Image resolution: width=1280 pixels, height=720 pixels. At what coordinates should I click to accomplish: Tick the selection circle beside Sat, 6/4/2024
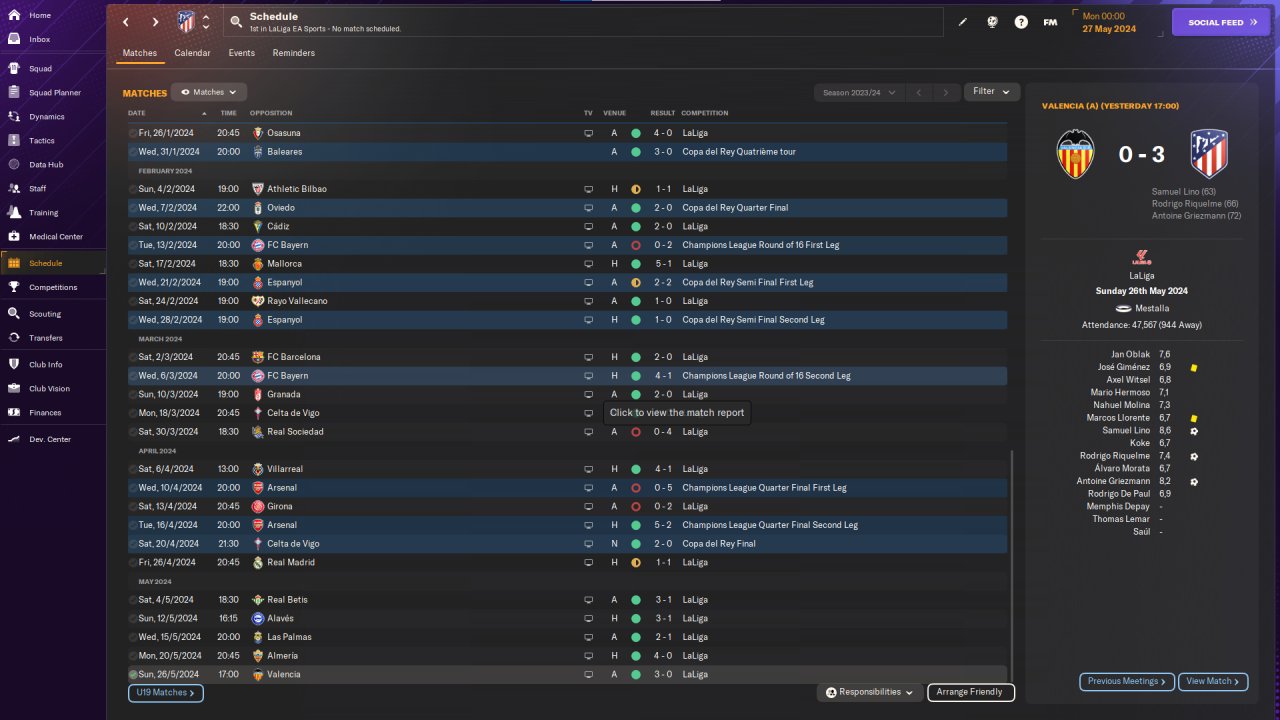coord(133,469)
